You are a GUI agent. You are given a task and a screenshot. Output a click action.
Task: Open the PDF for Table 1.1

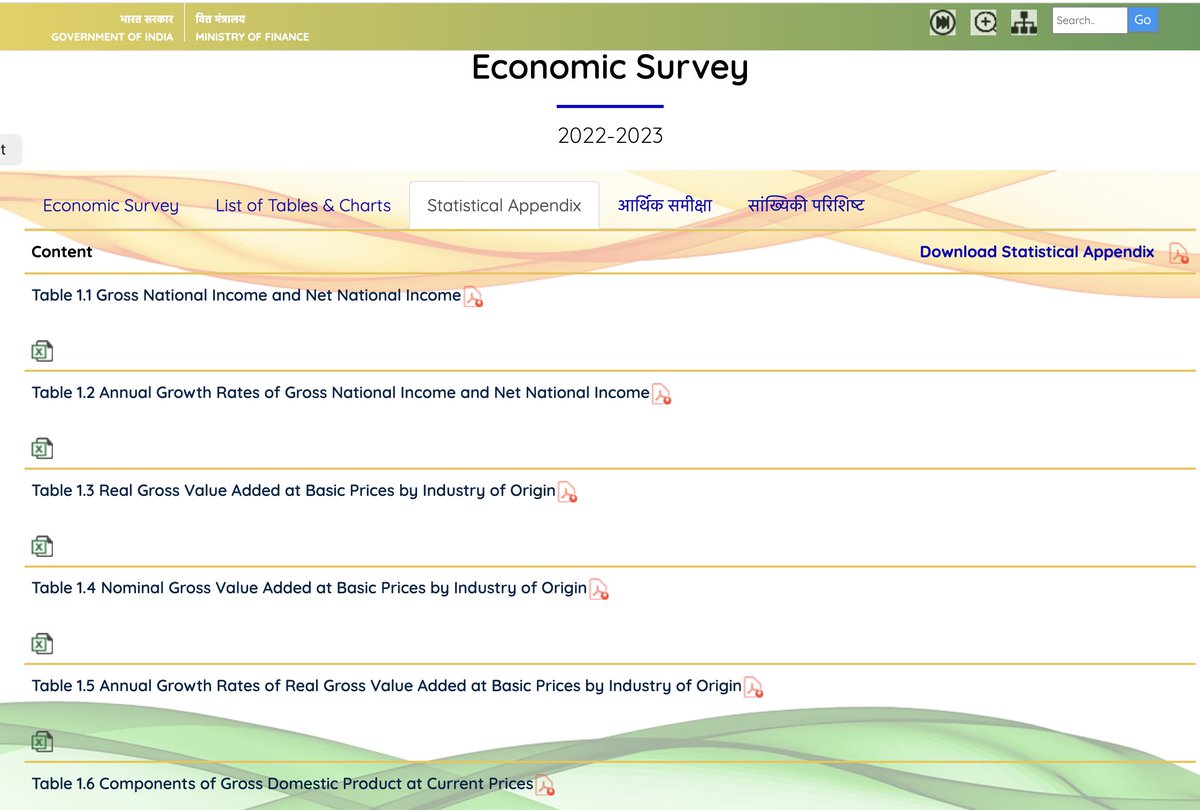473,297
